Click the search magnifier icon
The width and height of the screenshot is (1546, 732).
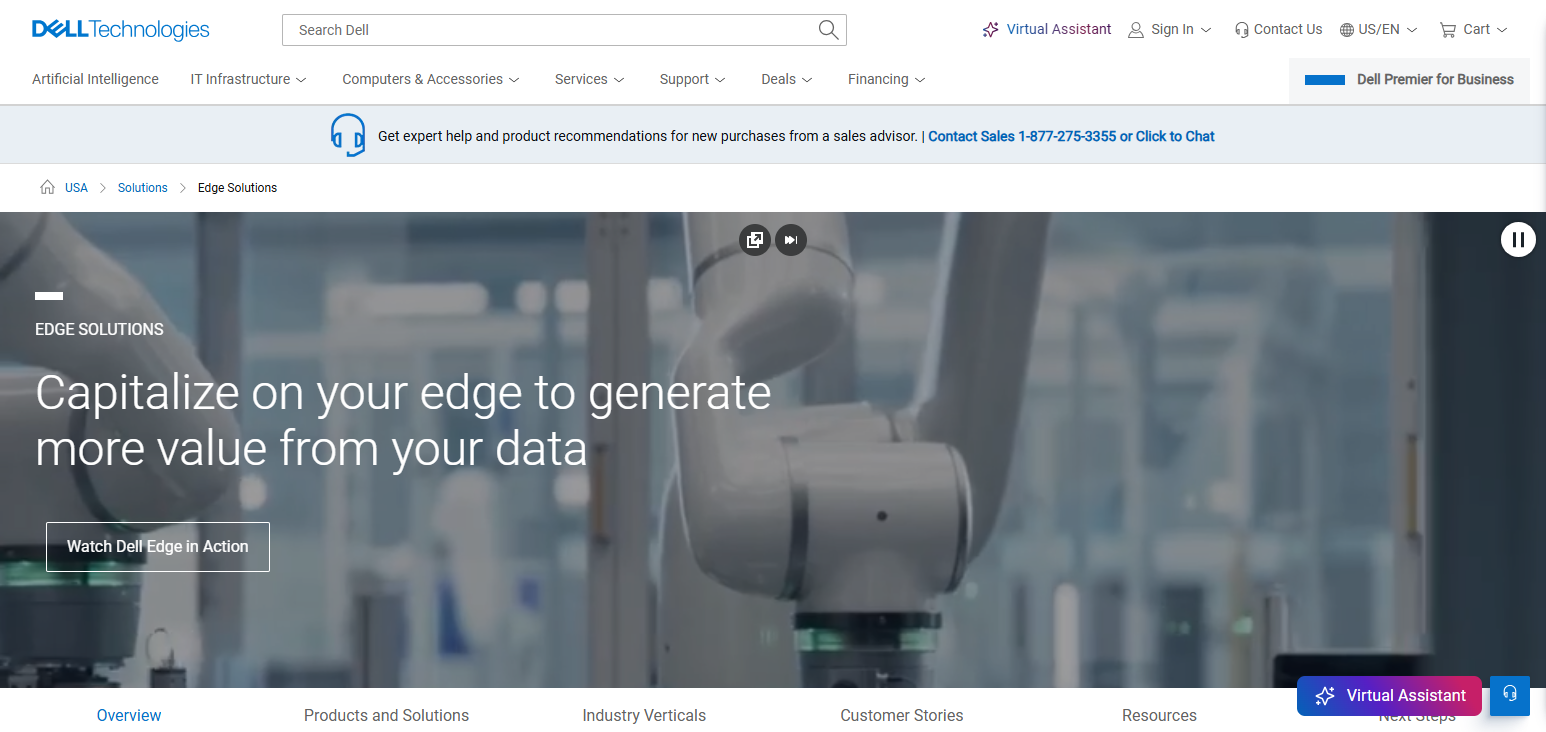828,30
